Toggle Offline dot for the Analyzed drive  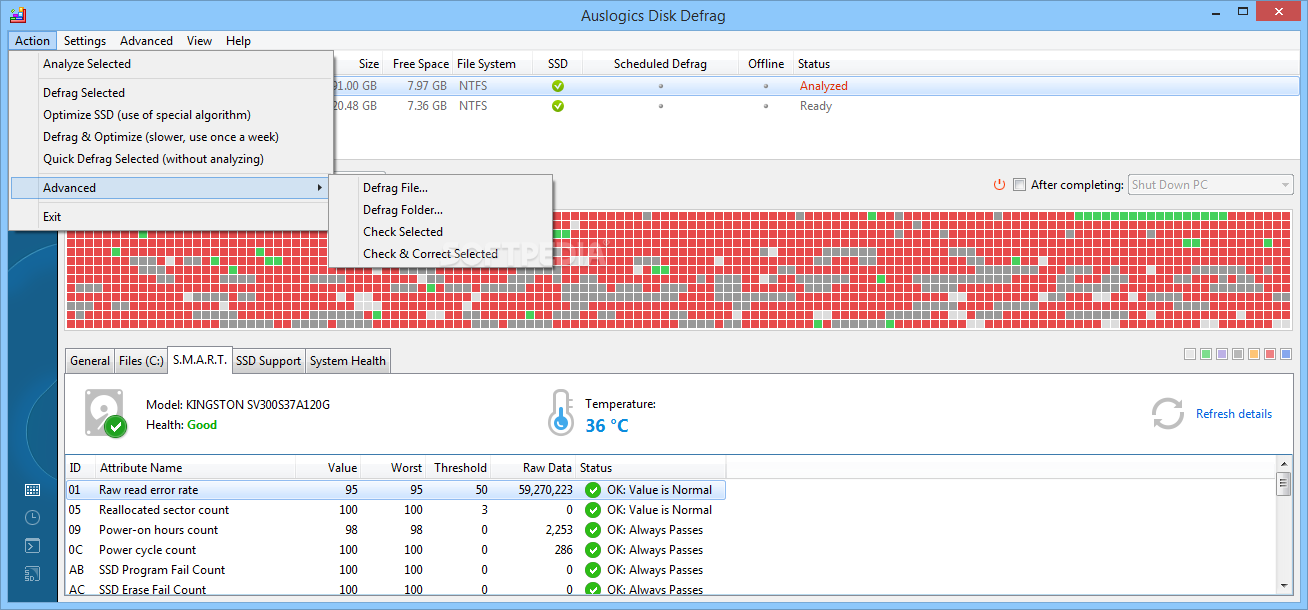(x=766, y=86)
